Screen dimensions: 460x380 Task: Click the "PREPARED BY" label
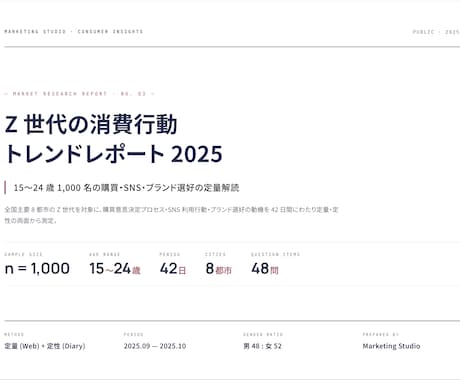coord(381,334)
